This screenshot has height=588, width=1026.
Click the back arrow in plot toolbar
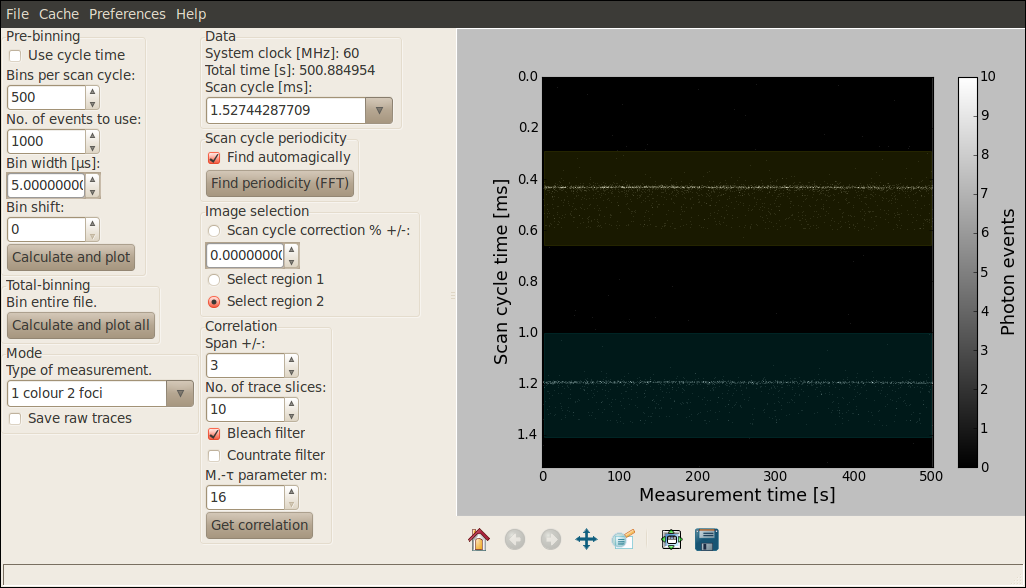click(x=515, y=540)
